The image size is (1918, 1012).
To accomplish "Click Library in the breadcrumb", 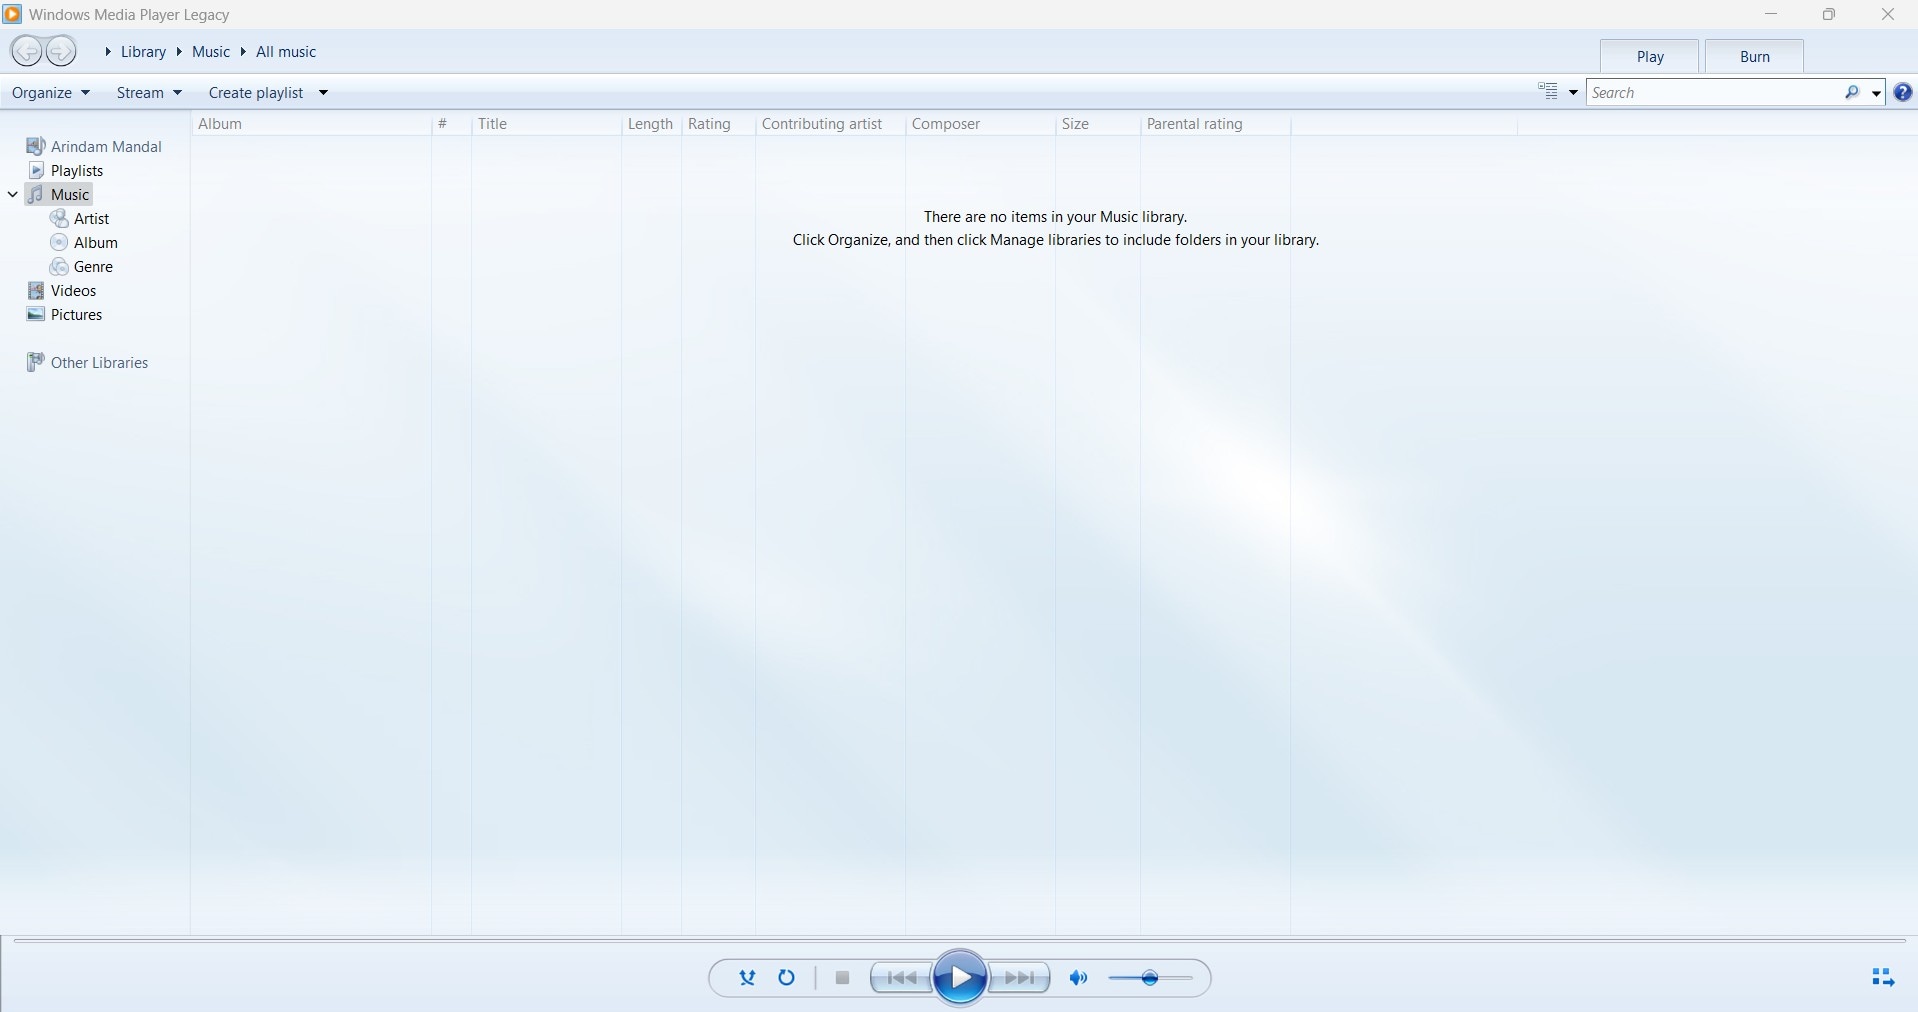I will [x=143, y=52].
